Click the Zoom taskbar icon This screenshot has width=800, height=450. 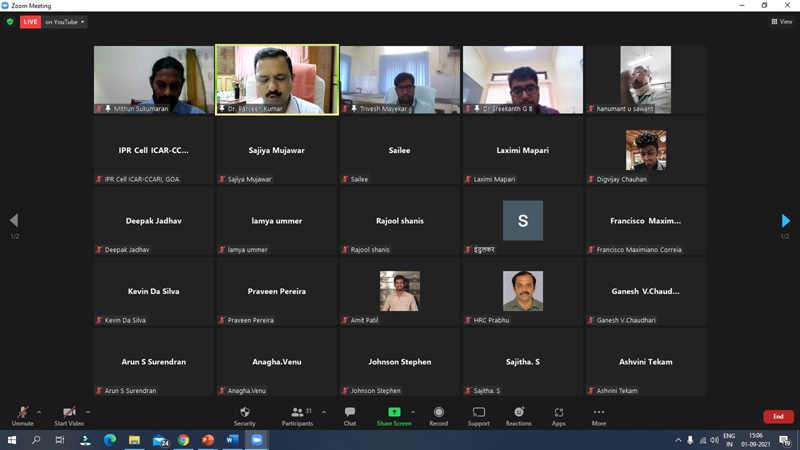[257, 440]
